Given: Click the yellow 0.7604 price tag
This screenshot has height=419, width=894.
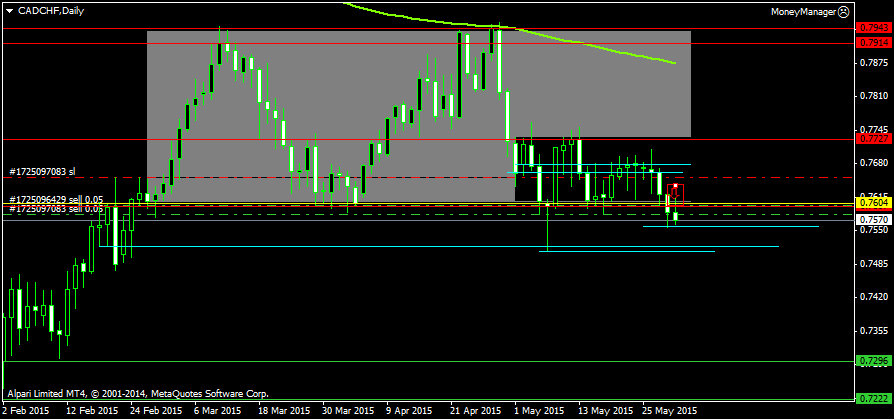Looking at the screenshot, I should tap(873, 203).
